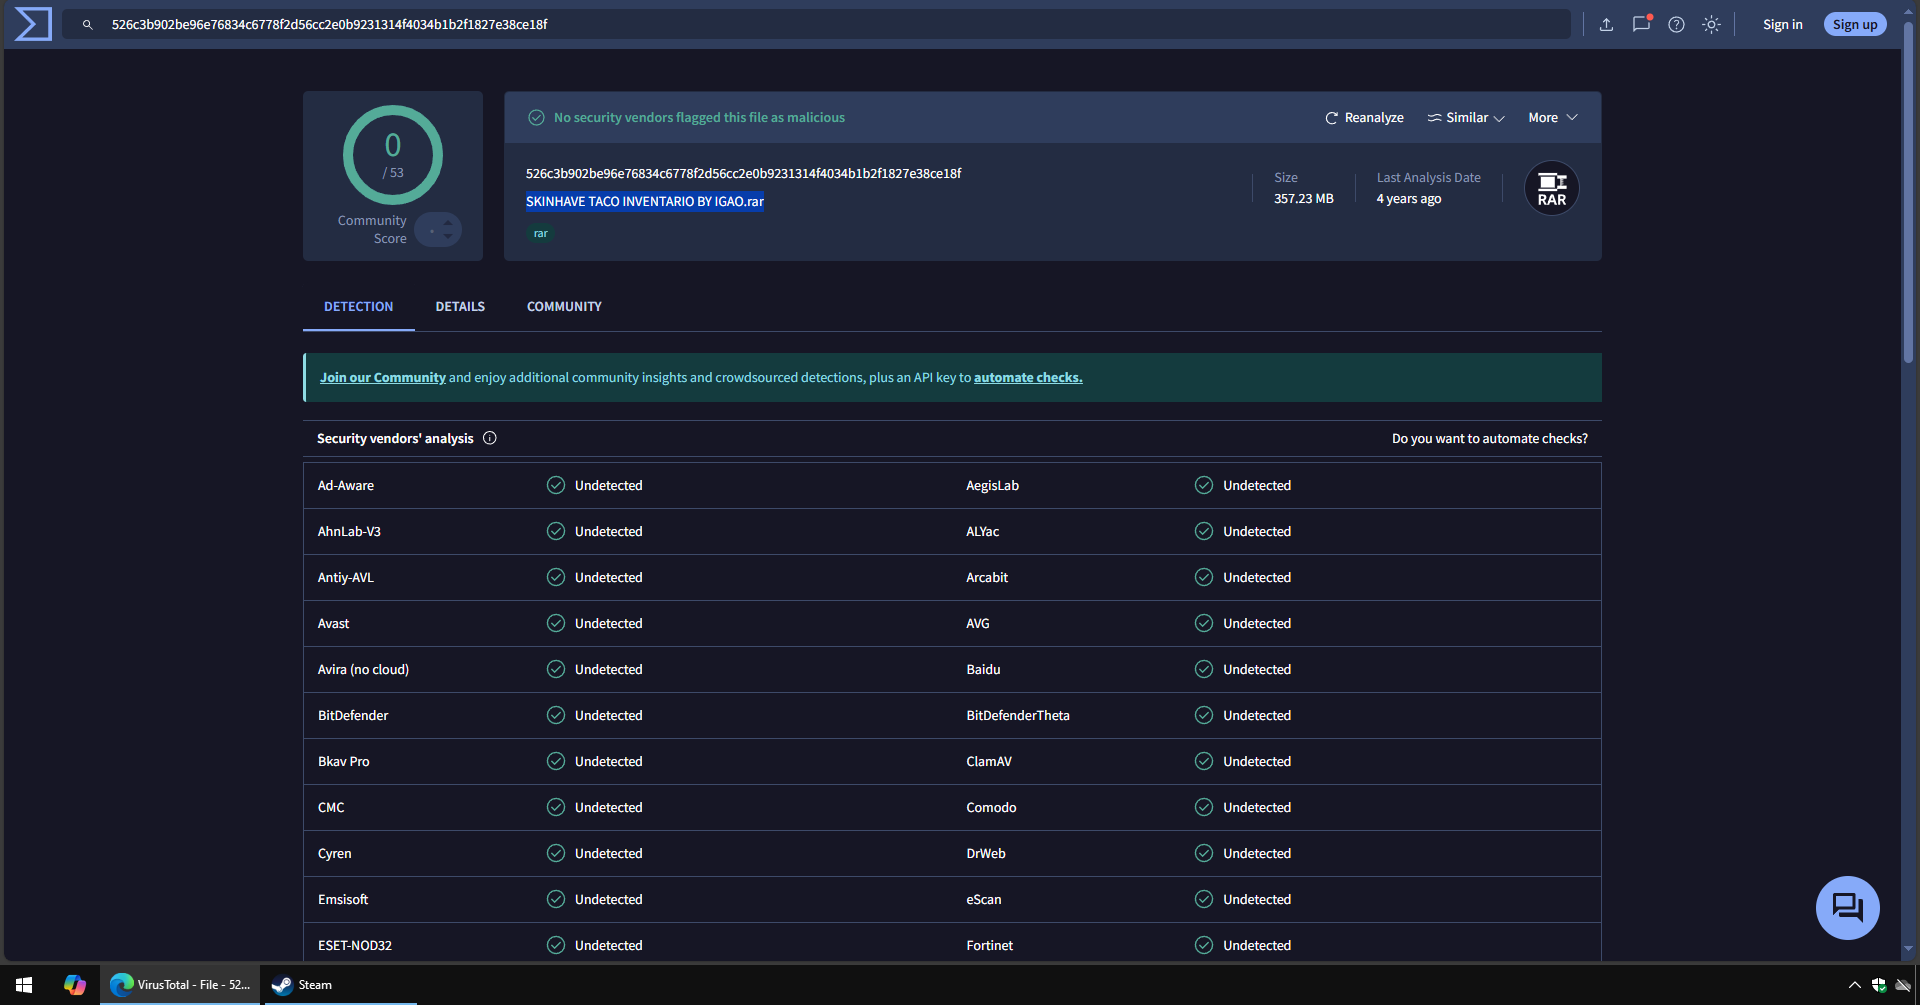Click the rar tag chip
Viewport: 1920px width, 1005px height.
click(x=540, y=233)
